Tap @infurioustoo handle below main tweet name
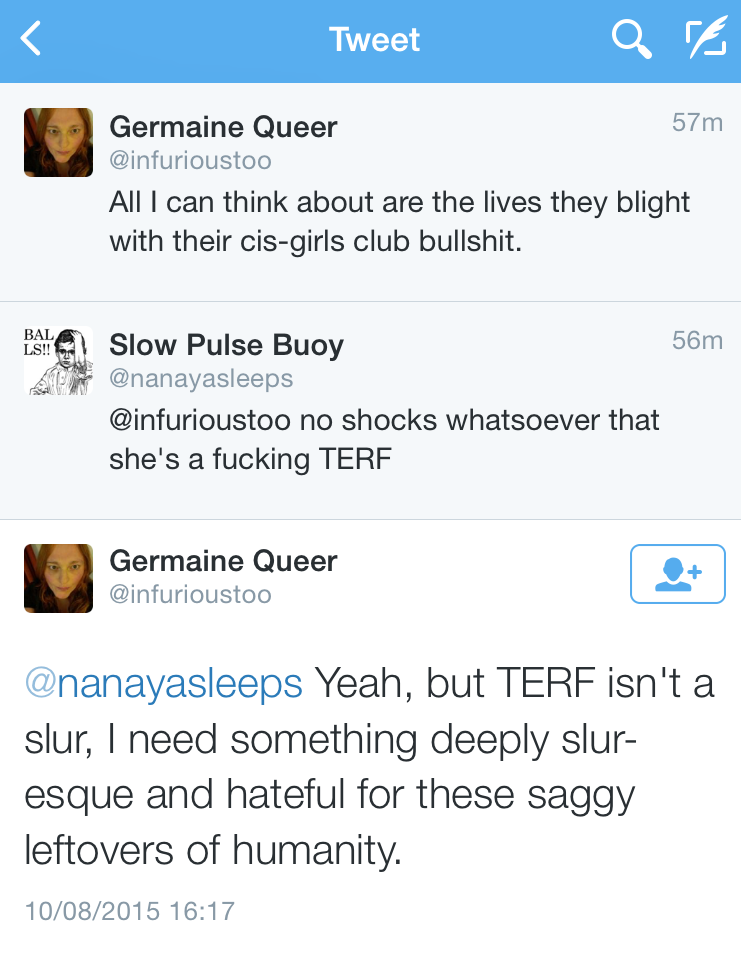The width and height of the screenshot is (741, 953). tap(190, 594)
